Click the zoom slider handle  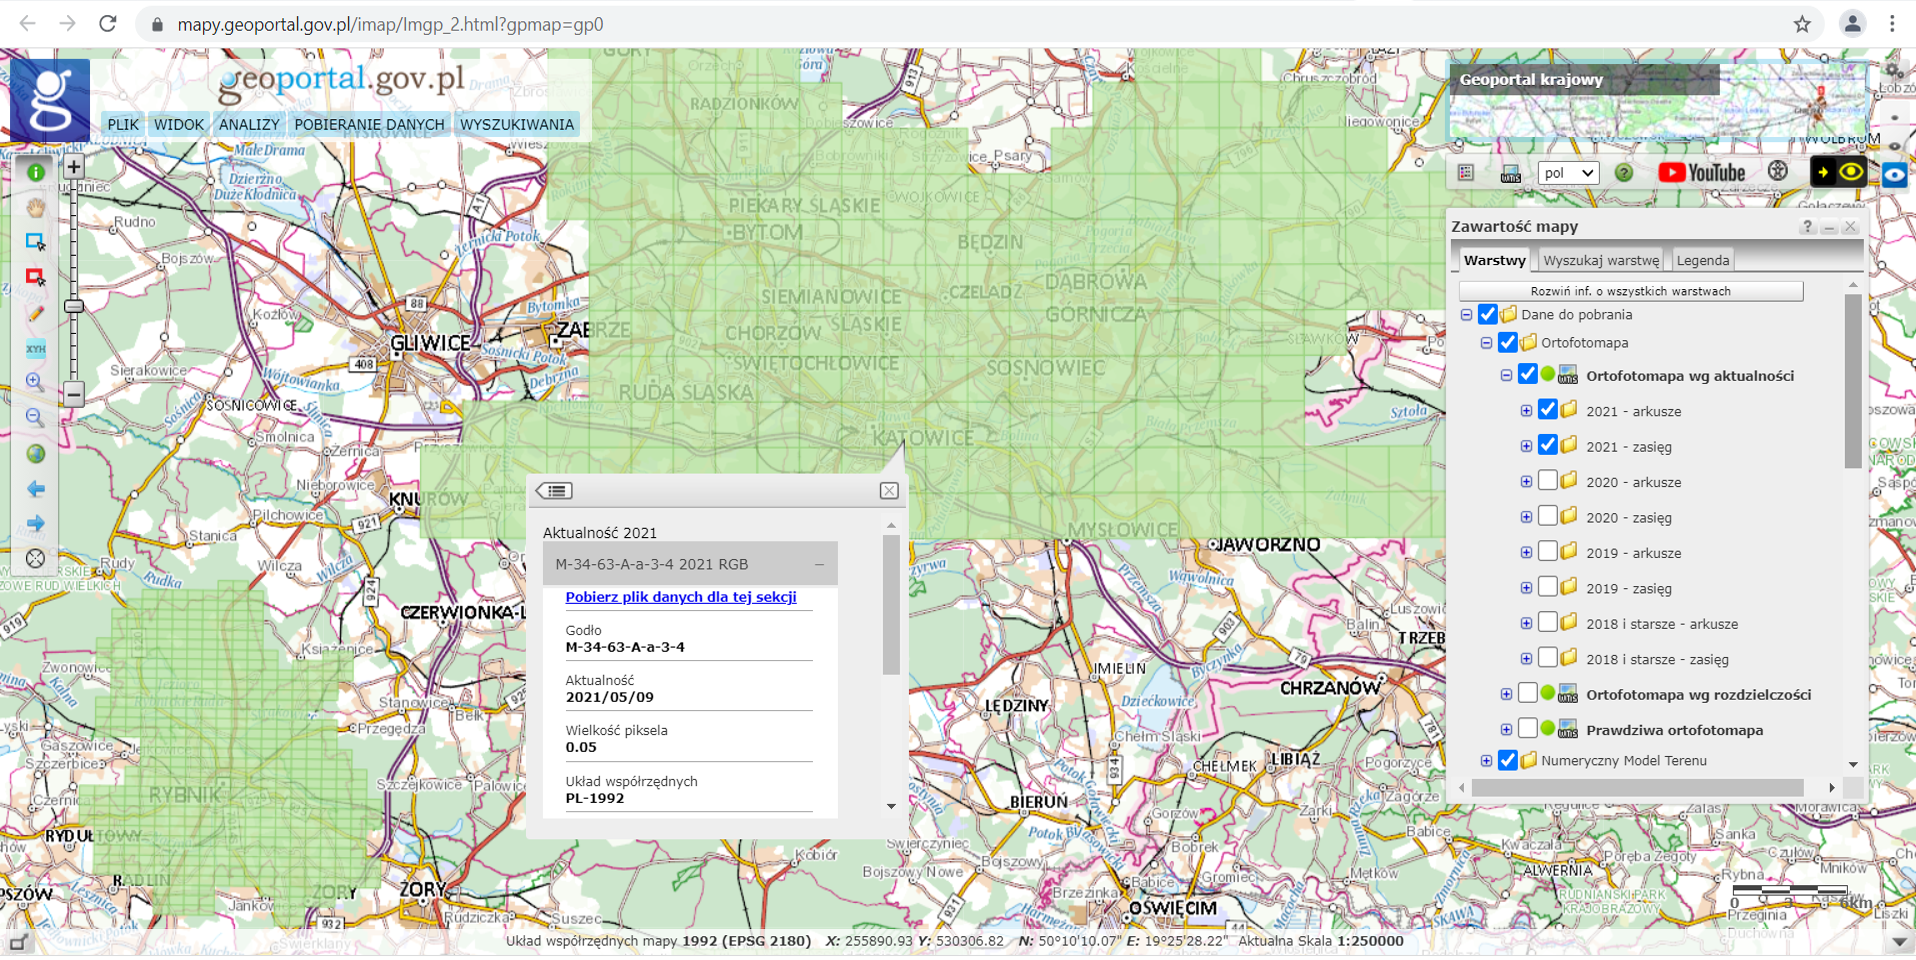tap(74, 306)
